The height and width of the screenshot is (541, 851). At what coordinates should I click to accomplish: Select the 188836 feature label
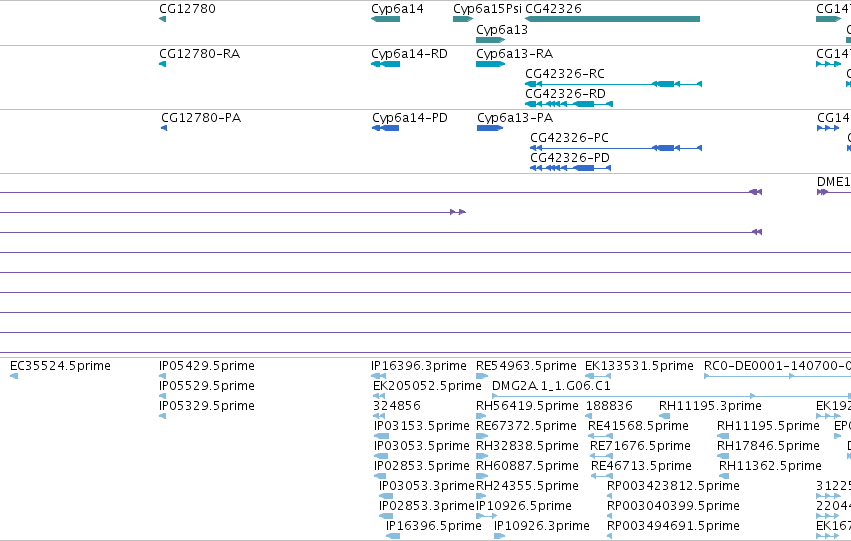(x=609, y=406)
